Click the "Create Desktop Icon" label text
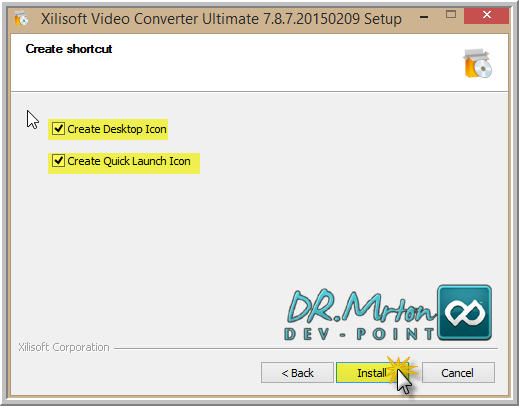Image resolution: width=519 pixels, height=406 pixels. (x=117, y=129)
